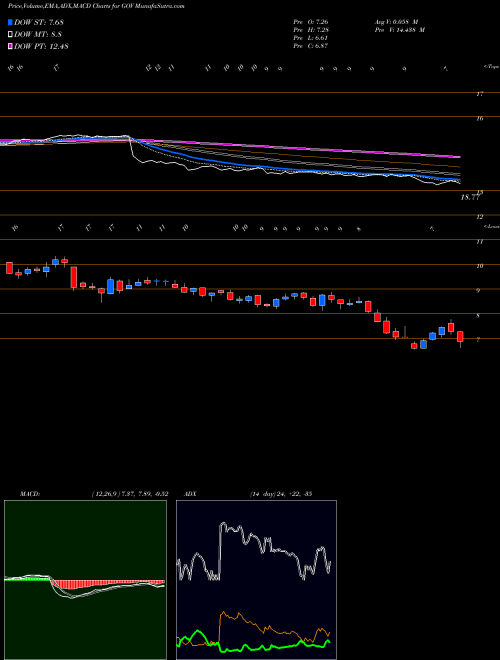Click the price axis label 11
Viewport: 500px width, 660px height.
coord(479,242)
